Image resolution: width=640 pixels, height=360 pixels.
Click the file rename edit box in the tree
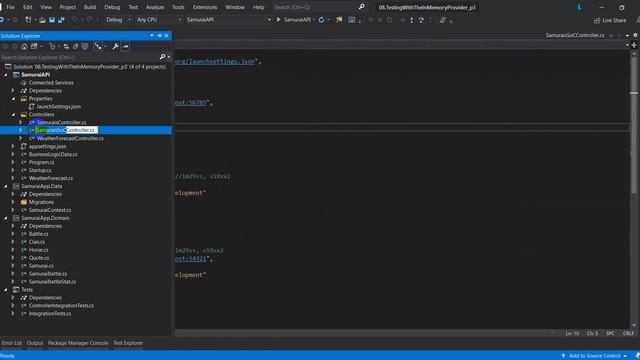pyautogui.click(x=66, y=130)
